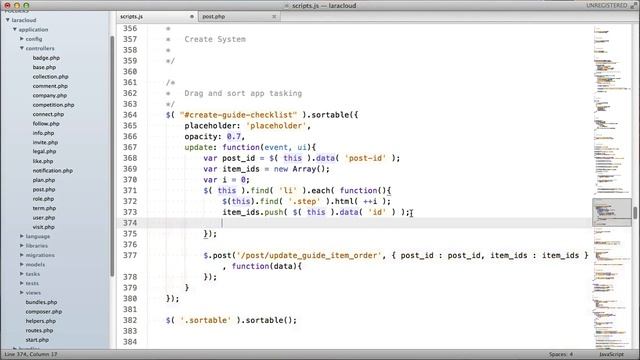
Task: Expand the tasks folder
Action: pos(22,274)
